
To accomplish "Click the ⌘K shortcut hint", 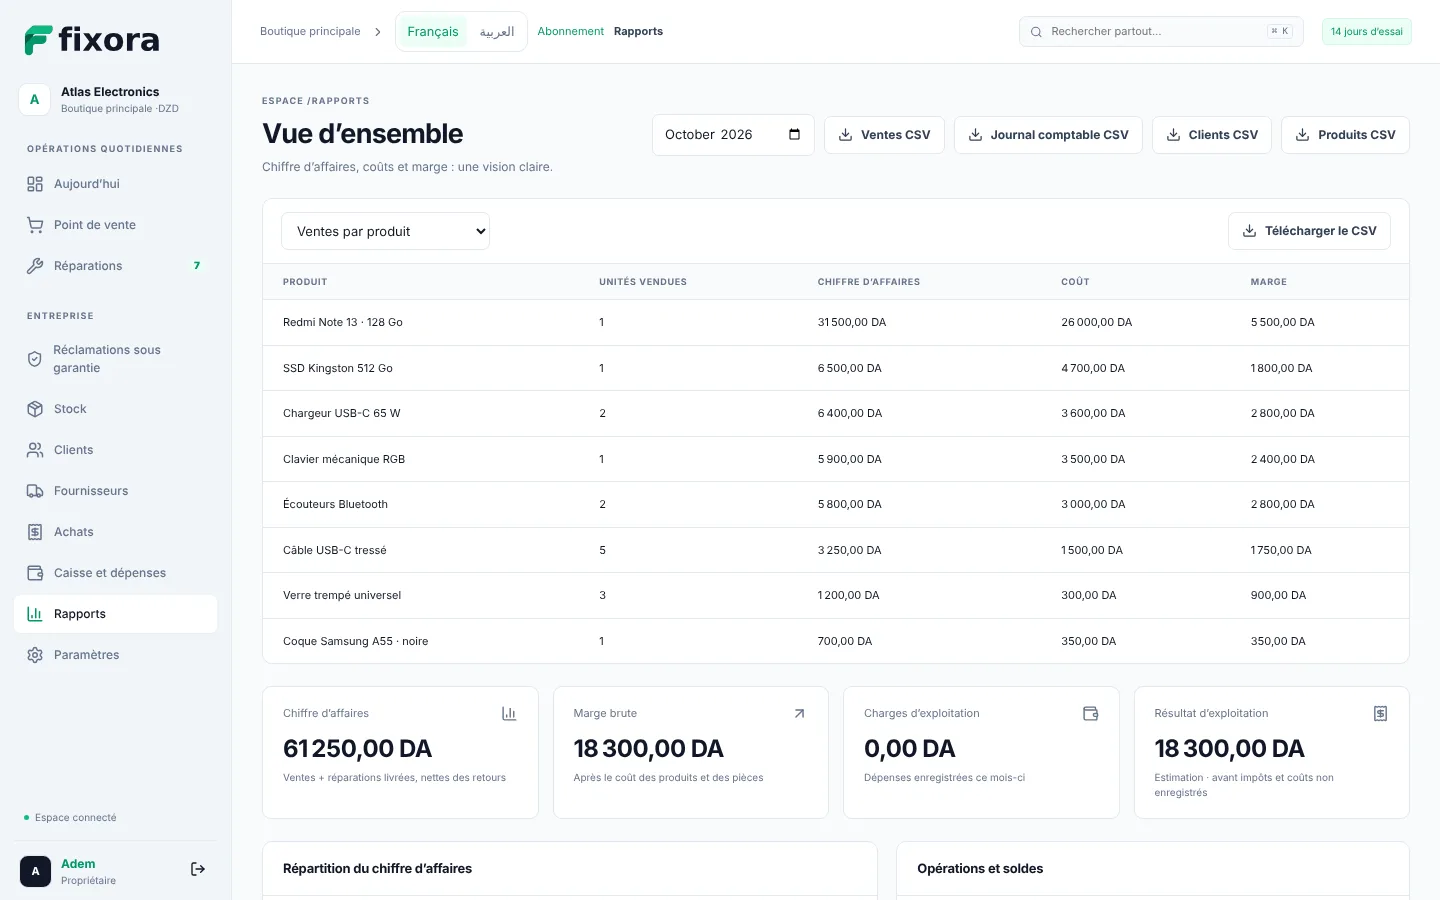I will coord(1280,32).
